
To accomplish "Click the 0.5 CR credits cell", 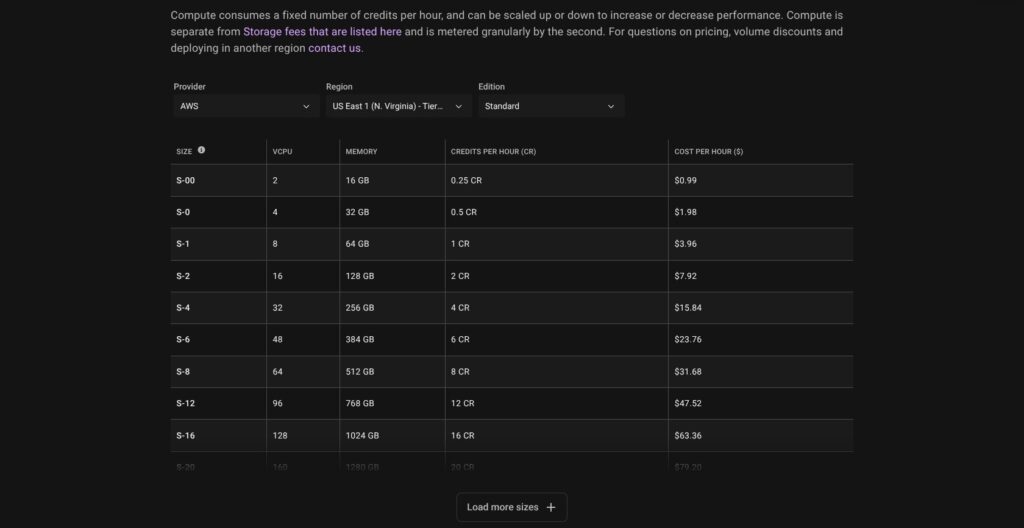I will (556, 212).
